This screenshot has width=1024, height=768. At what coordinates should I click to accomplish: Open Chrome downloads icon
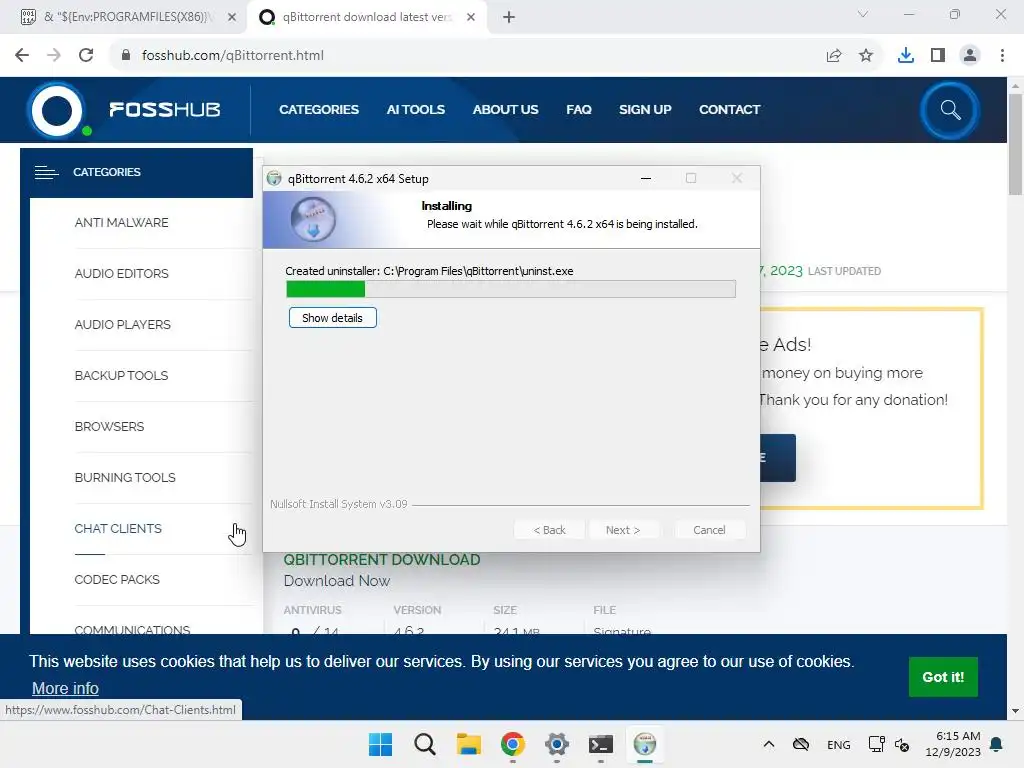906,56
